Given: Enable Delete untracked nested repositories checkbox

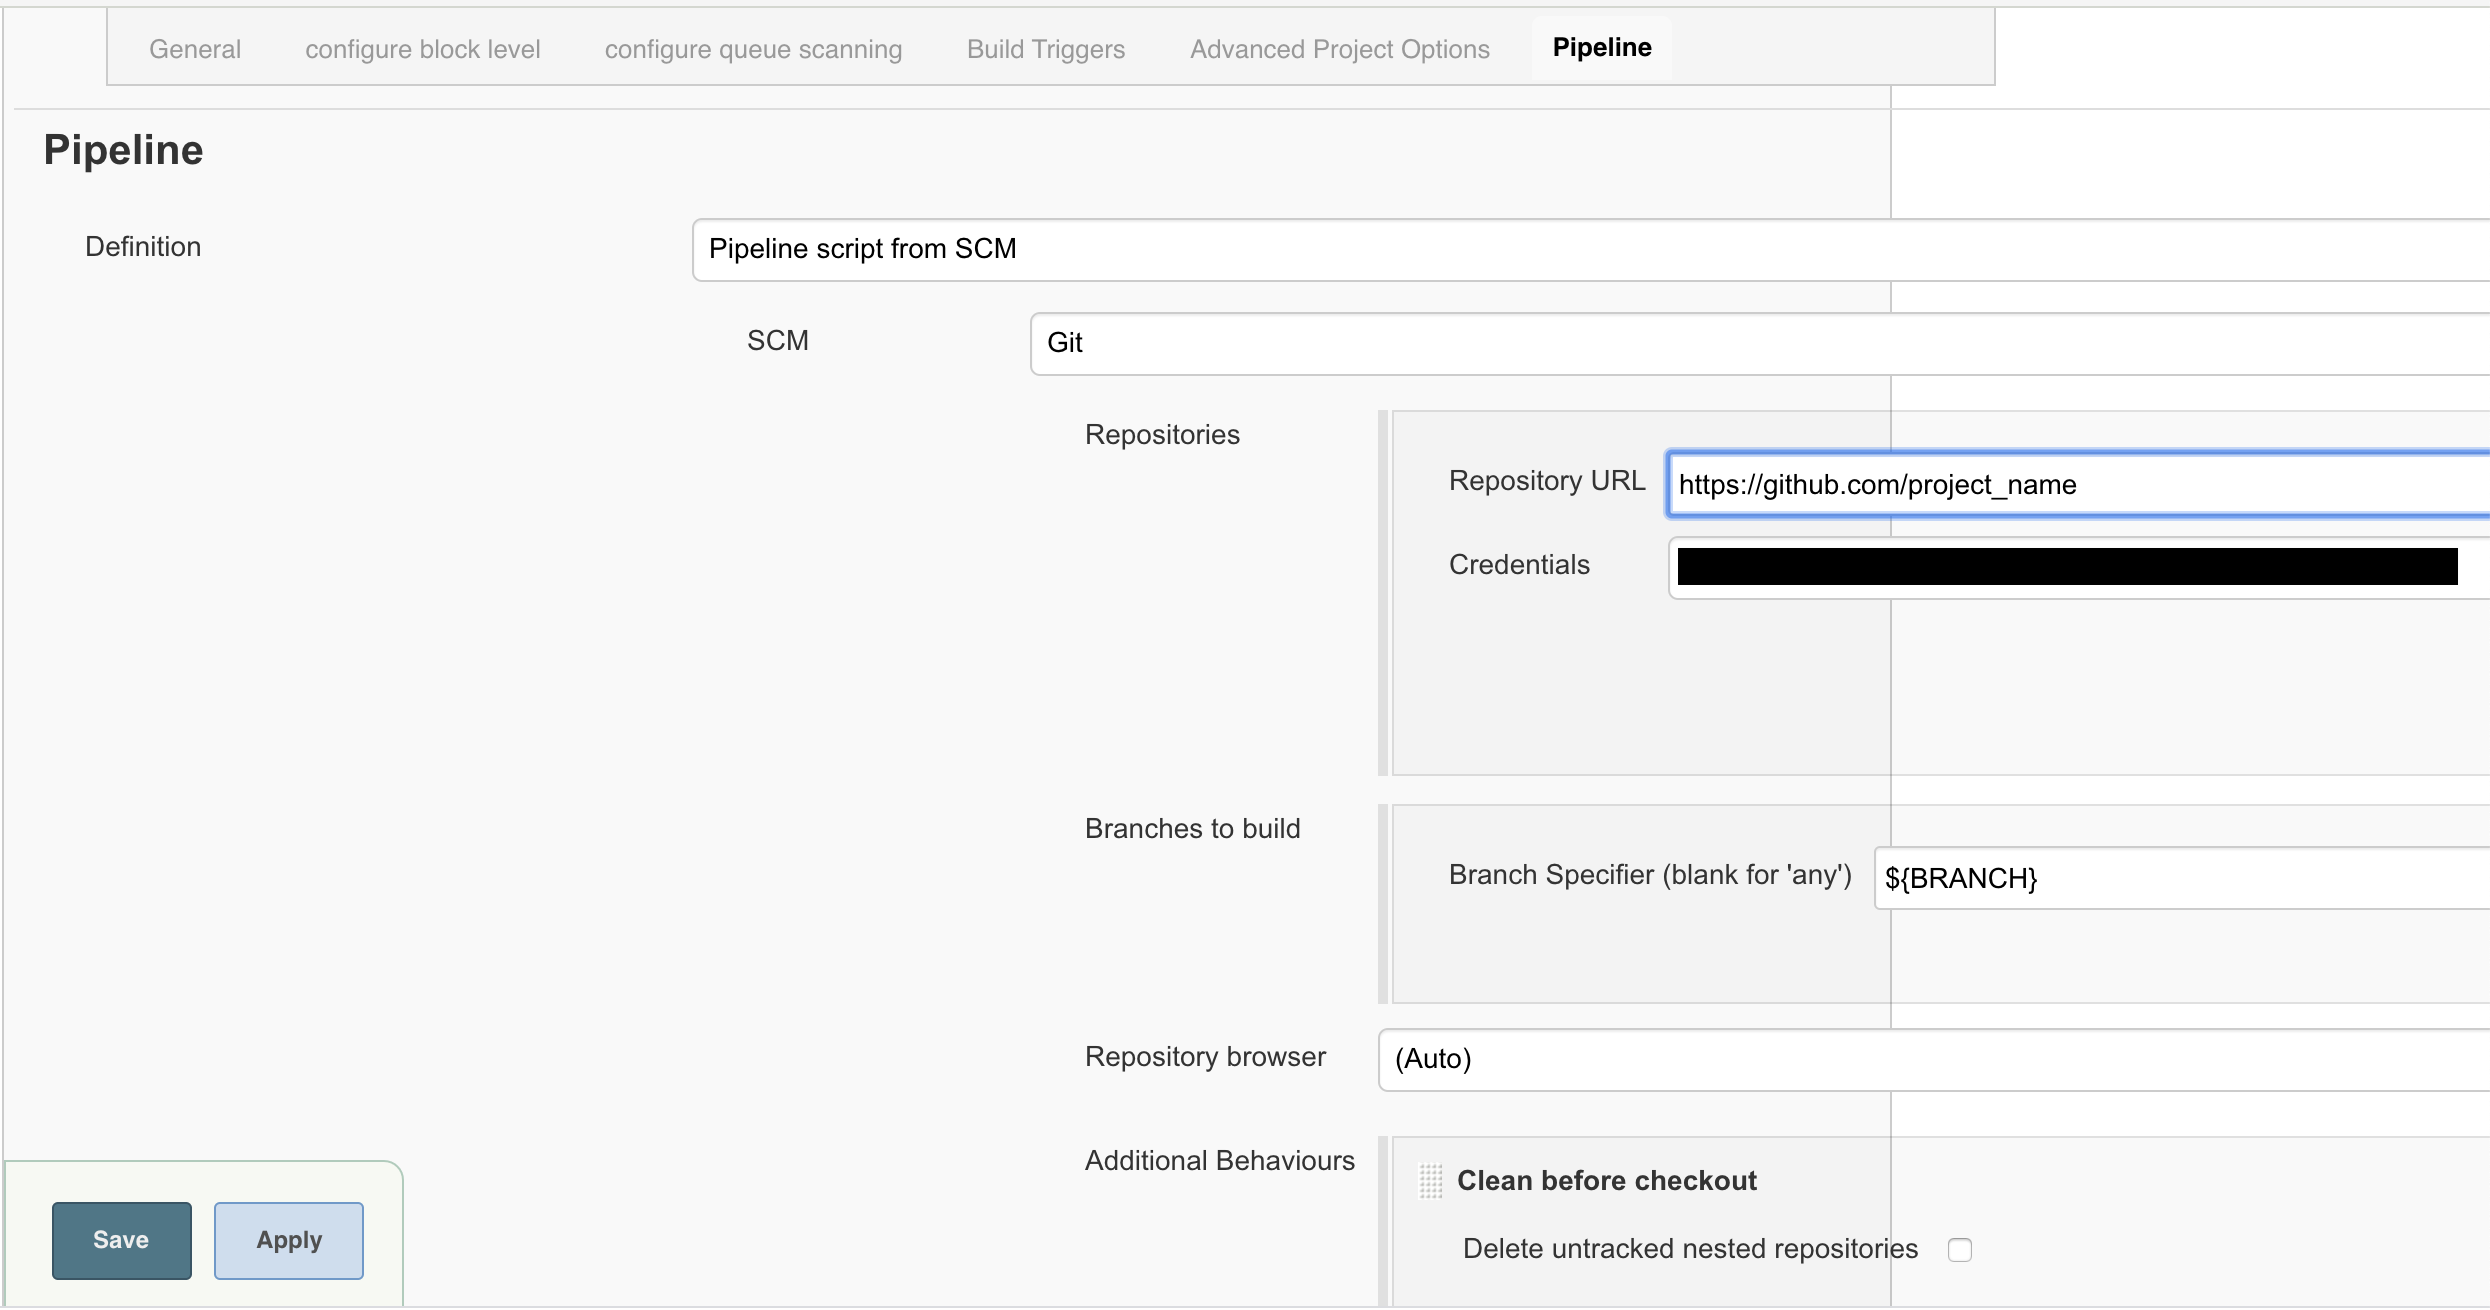Looking at the screenshot, I should (x=1960, y=1249).
